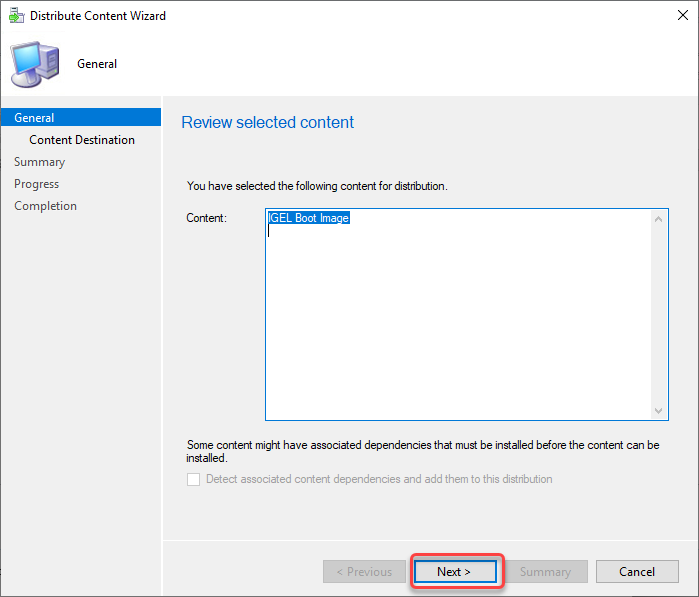Click the computer icon in the wizard header
The height and width of the screenshot is (597, 699).
(x=34, y=64)
